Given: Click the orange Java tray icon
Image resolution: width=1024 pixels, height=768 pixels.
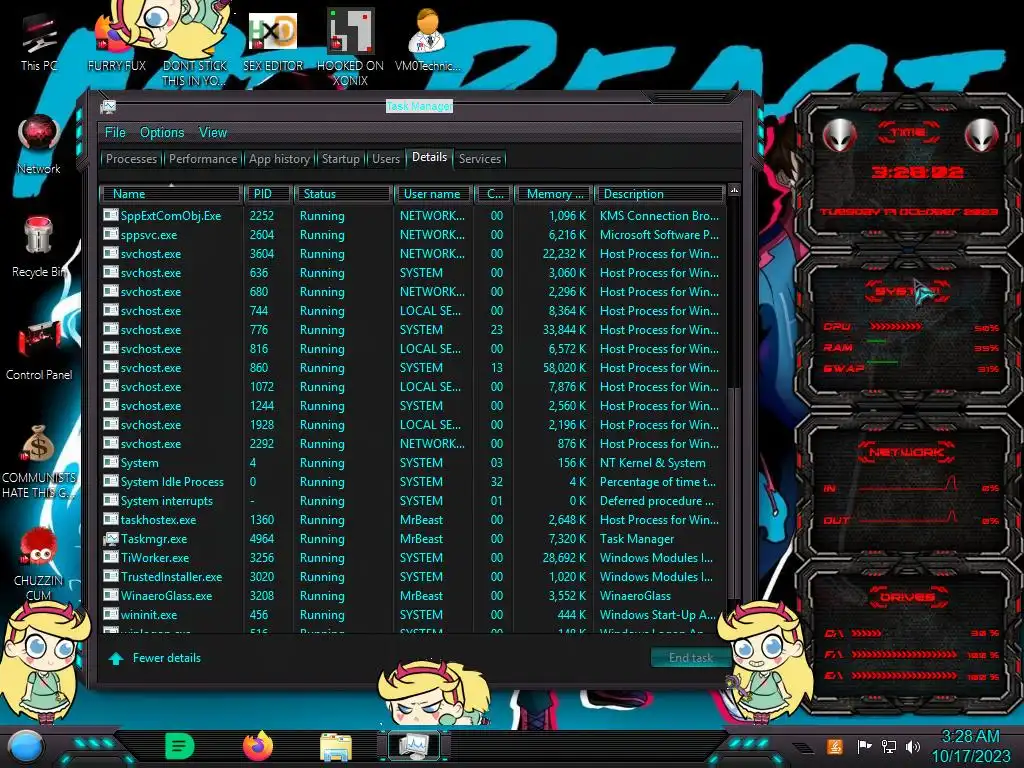Looking at the screenshot, I should coord(834,746).
